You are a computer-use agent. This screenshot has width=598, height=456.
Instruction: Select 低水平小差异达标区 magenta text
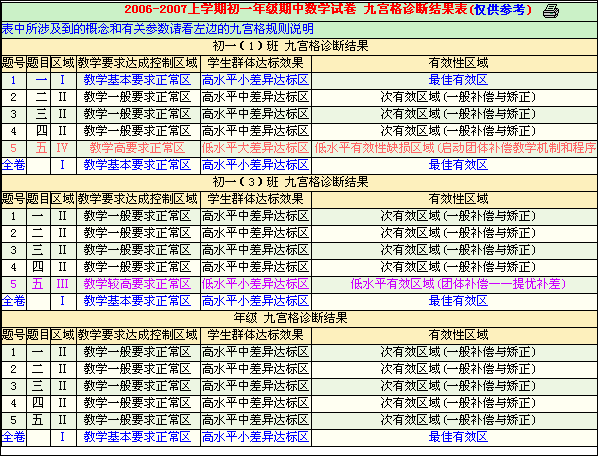pos(255,284)
